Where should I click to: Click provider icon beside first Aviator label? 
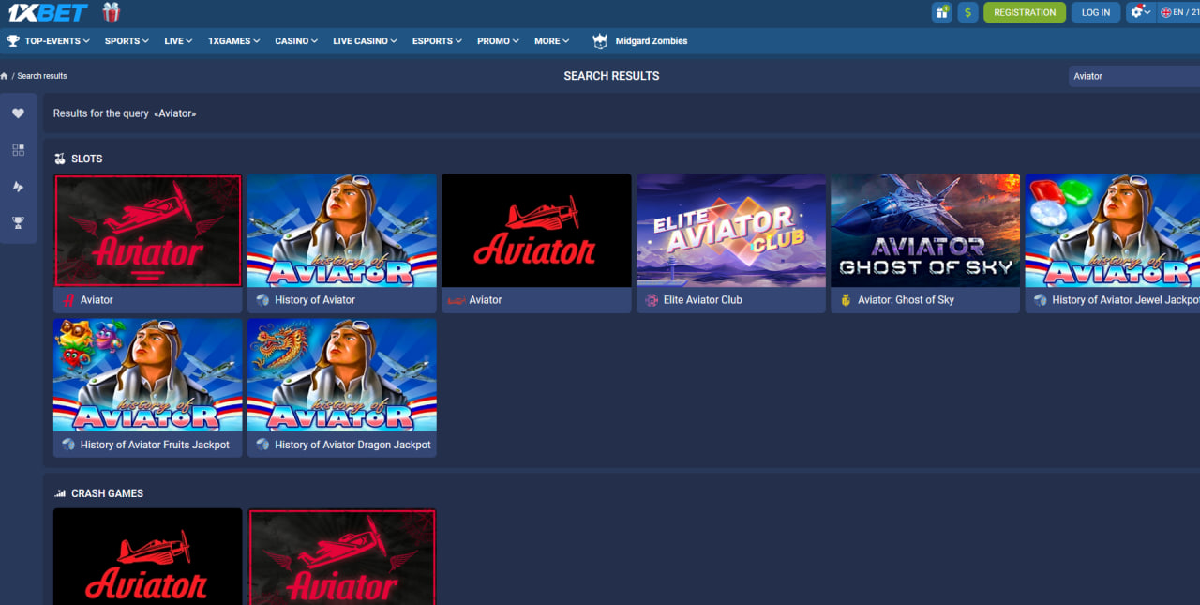point(68,300)
